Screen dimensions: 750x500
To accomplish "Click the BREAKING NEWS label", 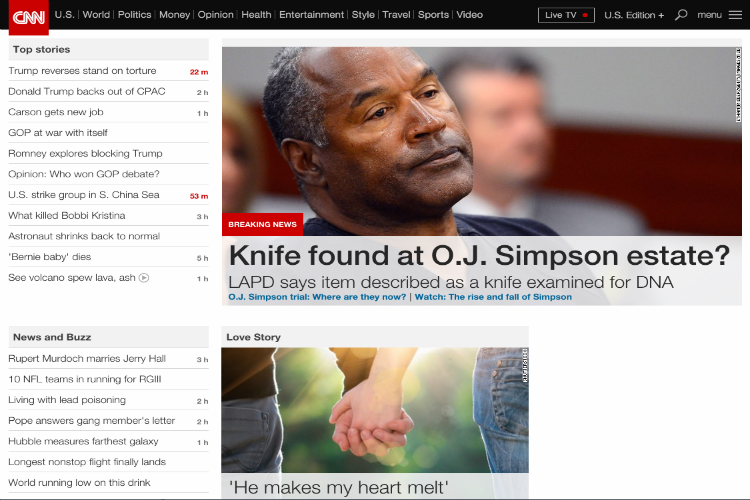I will point(262,224).
